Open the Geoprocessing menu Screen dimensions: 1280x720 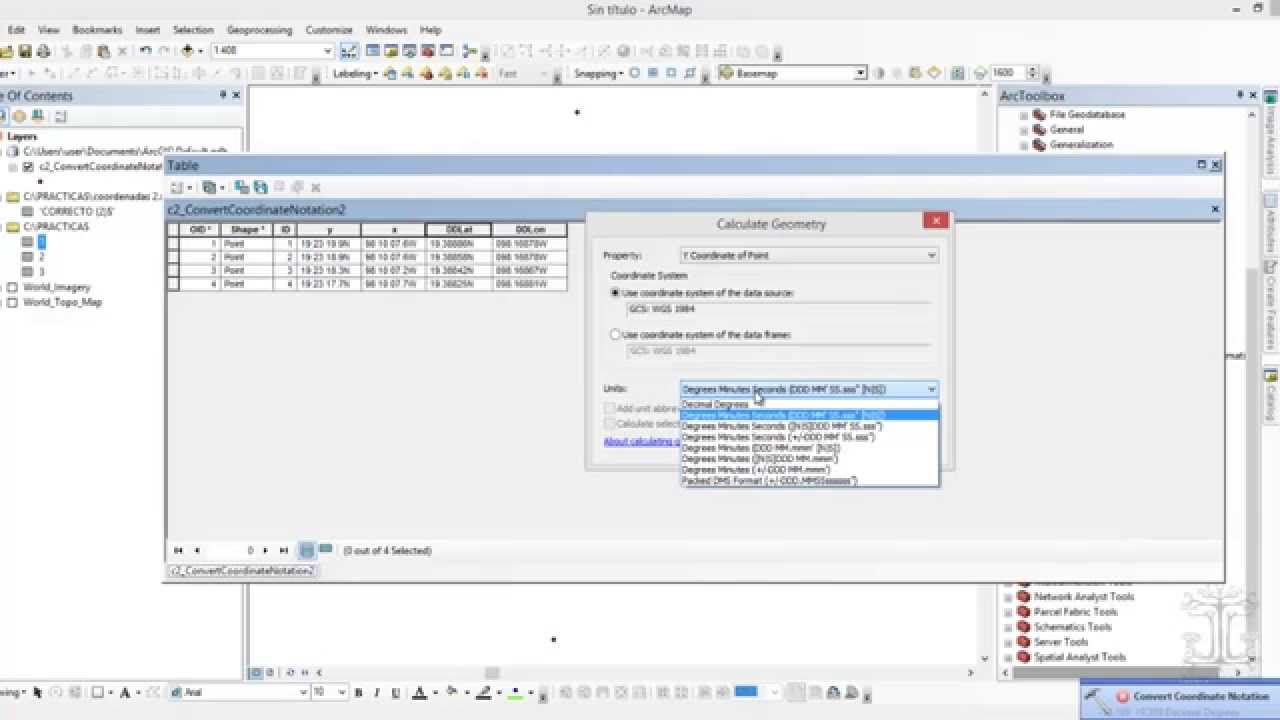coord(259,30)
